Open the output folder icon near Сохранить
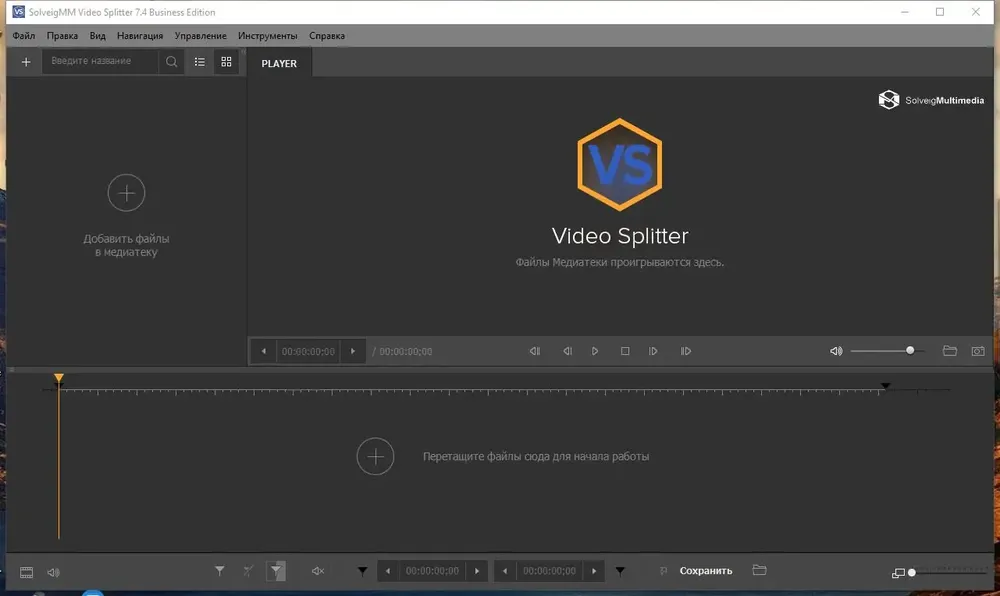Viewport: 1000px width, 596px height. click(x=759, y=570)
